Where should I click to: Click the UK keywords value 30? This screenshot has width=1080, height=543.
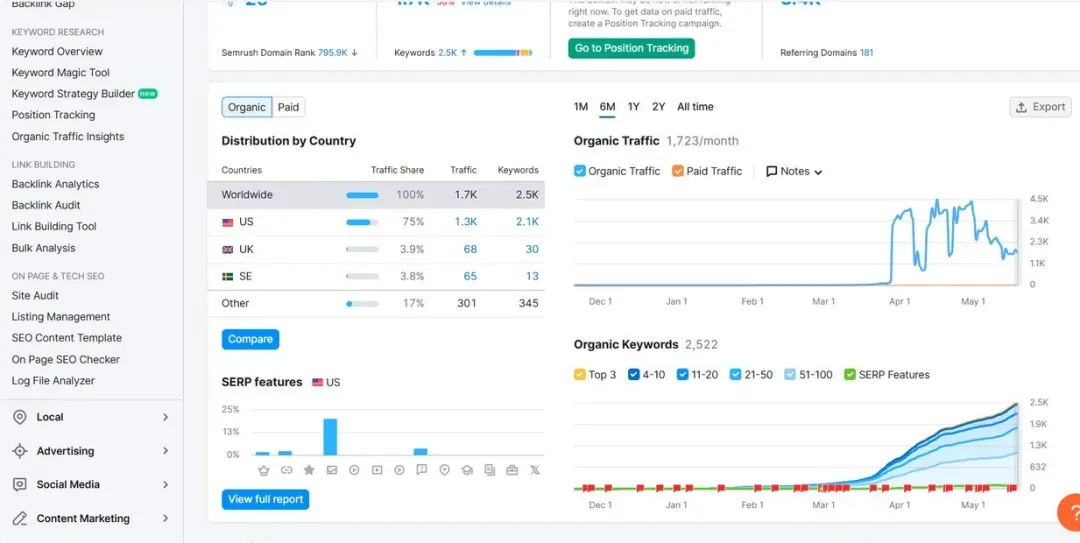point(532,249)
